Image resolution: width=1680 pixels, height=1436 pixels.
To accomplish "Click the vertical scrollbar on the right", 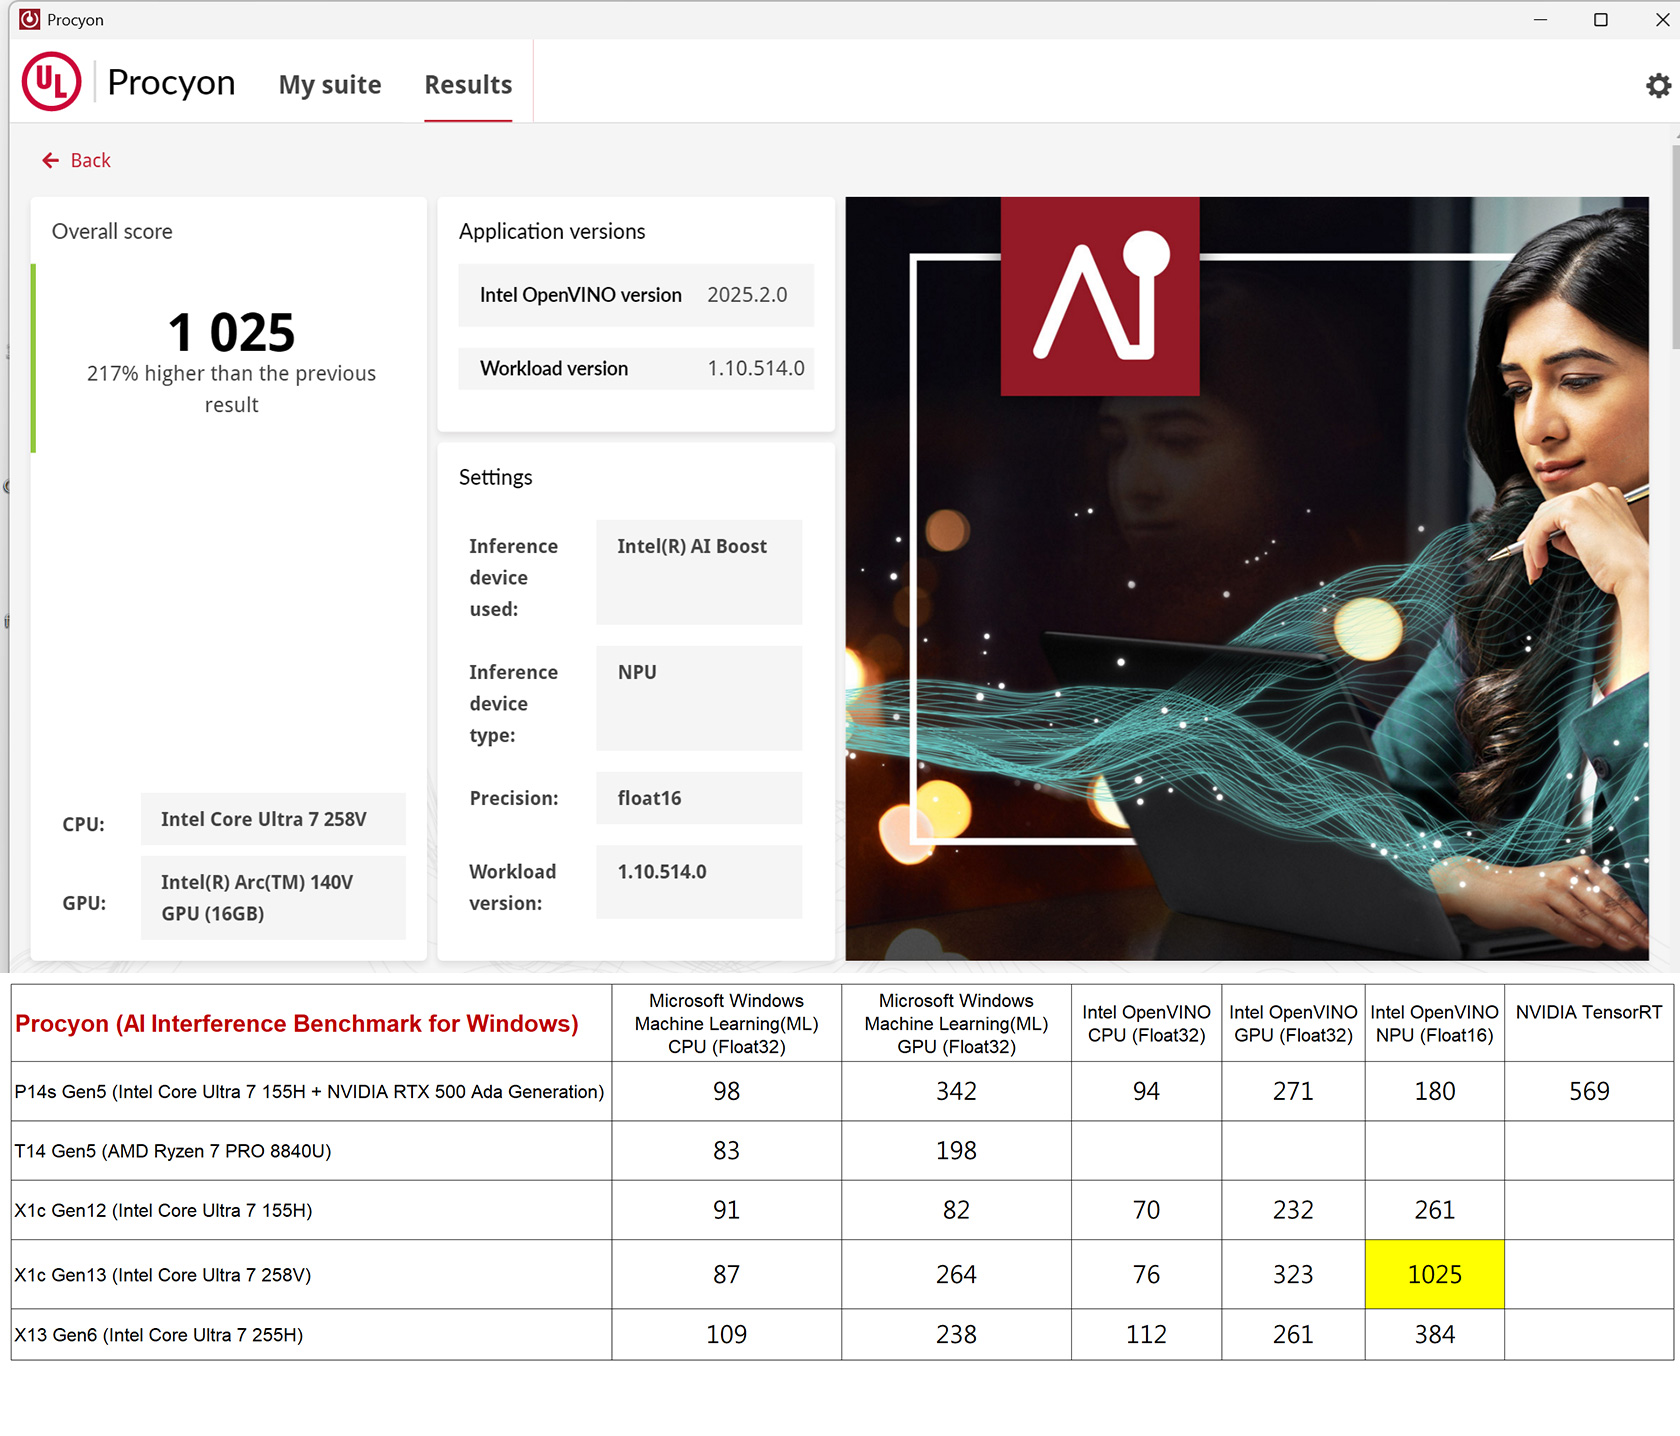I will [1674, 250].
